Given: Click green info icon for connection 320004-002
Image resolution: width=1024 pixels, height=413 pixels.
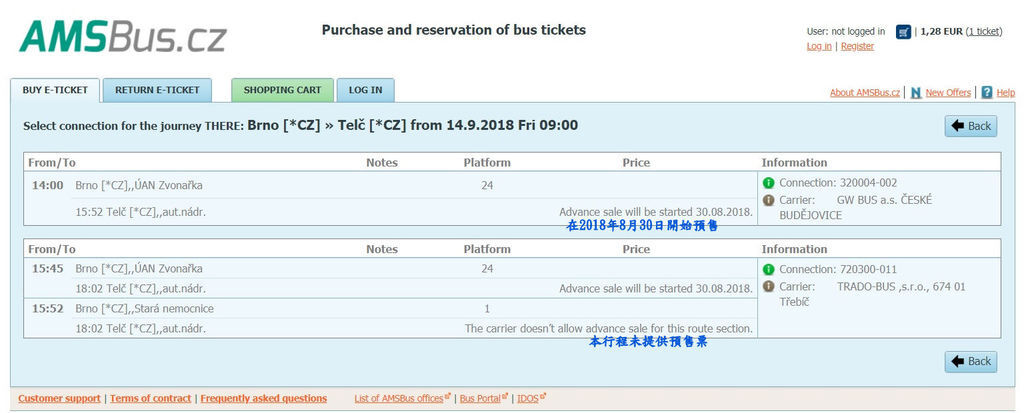Looking at the screenshot, I should pos(769,183).
